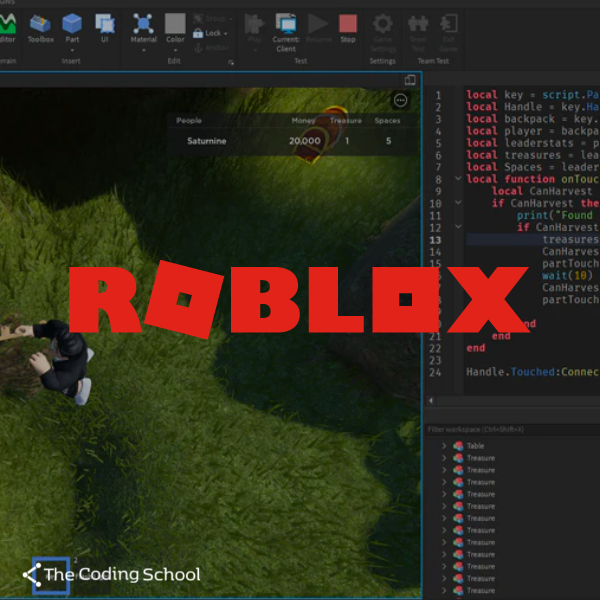Image resolution: width=600 pixels, height=600 pixels.
Task: Collapse the 'if CanHarvest' code block
Action: 458,203
